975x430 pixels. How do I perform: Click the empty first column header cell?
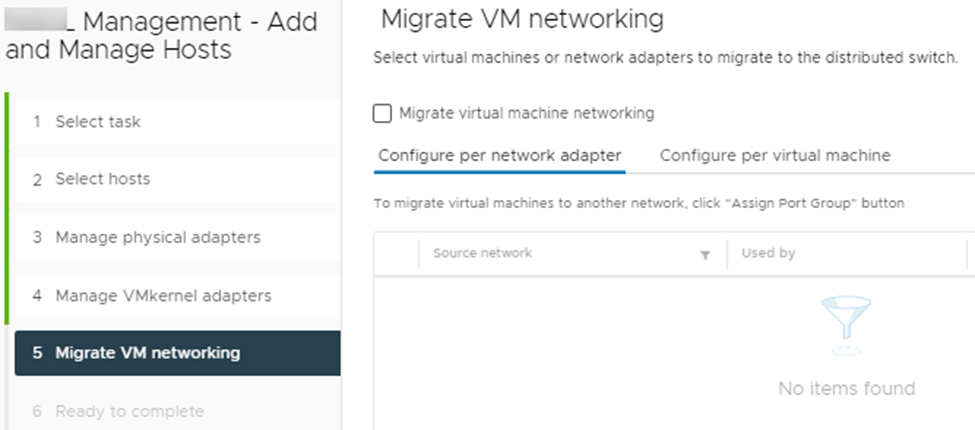(396, 254)
